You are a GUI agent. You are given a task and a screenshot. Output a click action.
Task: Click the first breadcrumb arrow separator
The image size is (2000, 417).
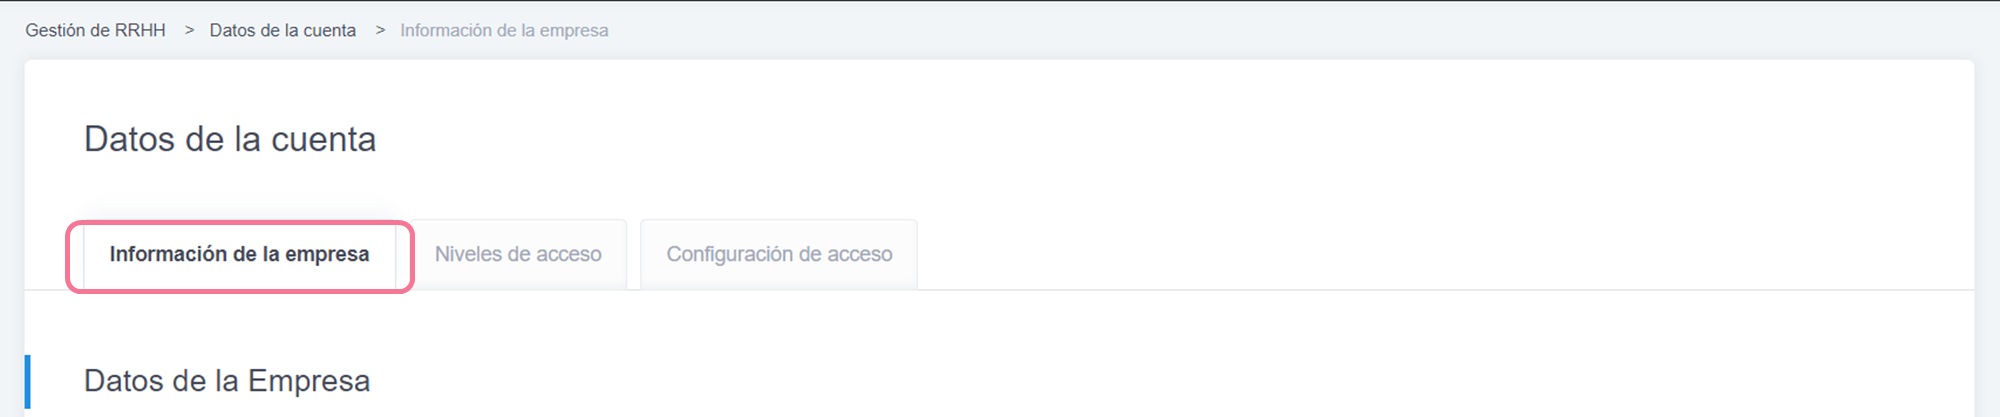point(189,30)
